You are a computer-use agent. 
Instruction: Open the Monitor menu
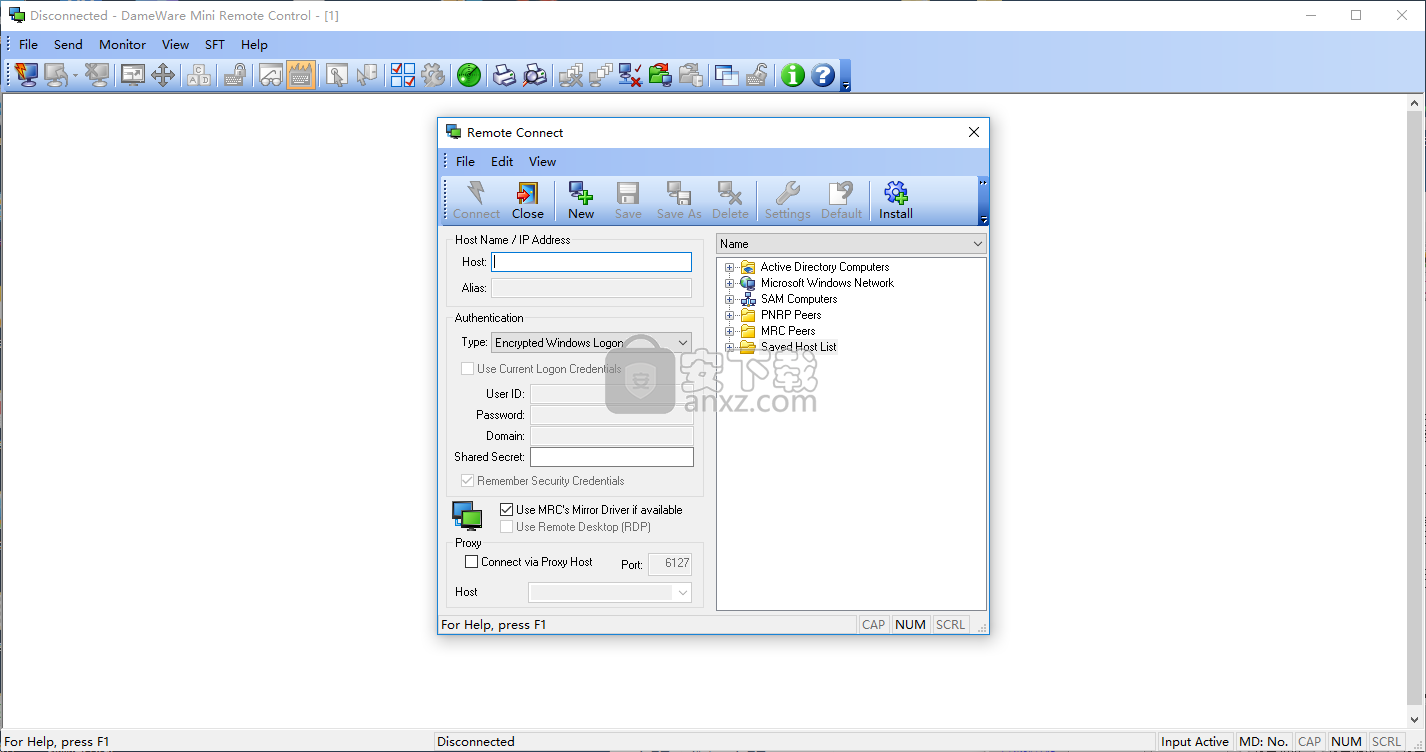[122, 44]
